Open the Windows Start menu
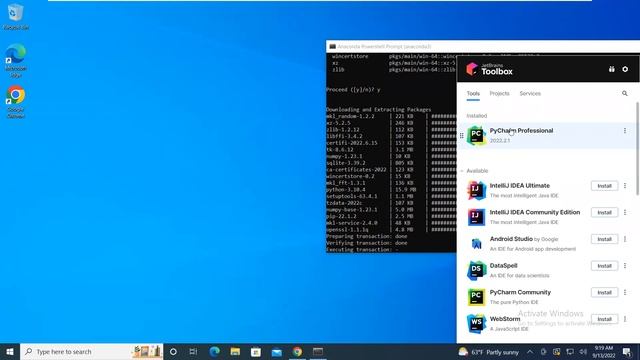Screen dimensions: 640x360 coord(10,351)
